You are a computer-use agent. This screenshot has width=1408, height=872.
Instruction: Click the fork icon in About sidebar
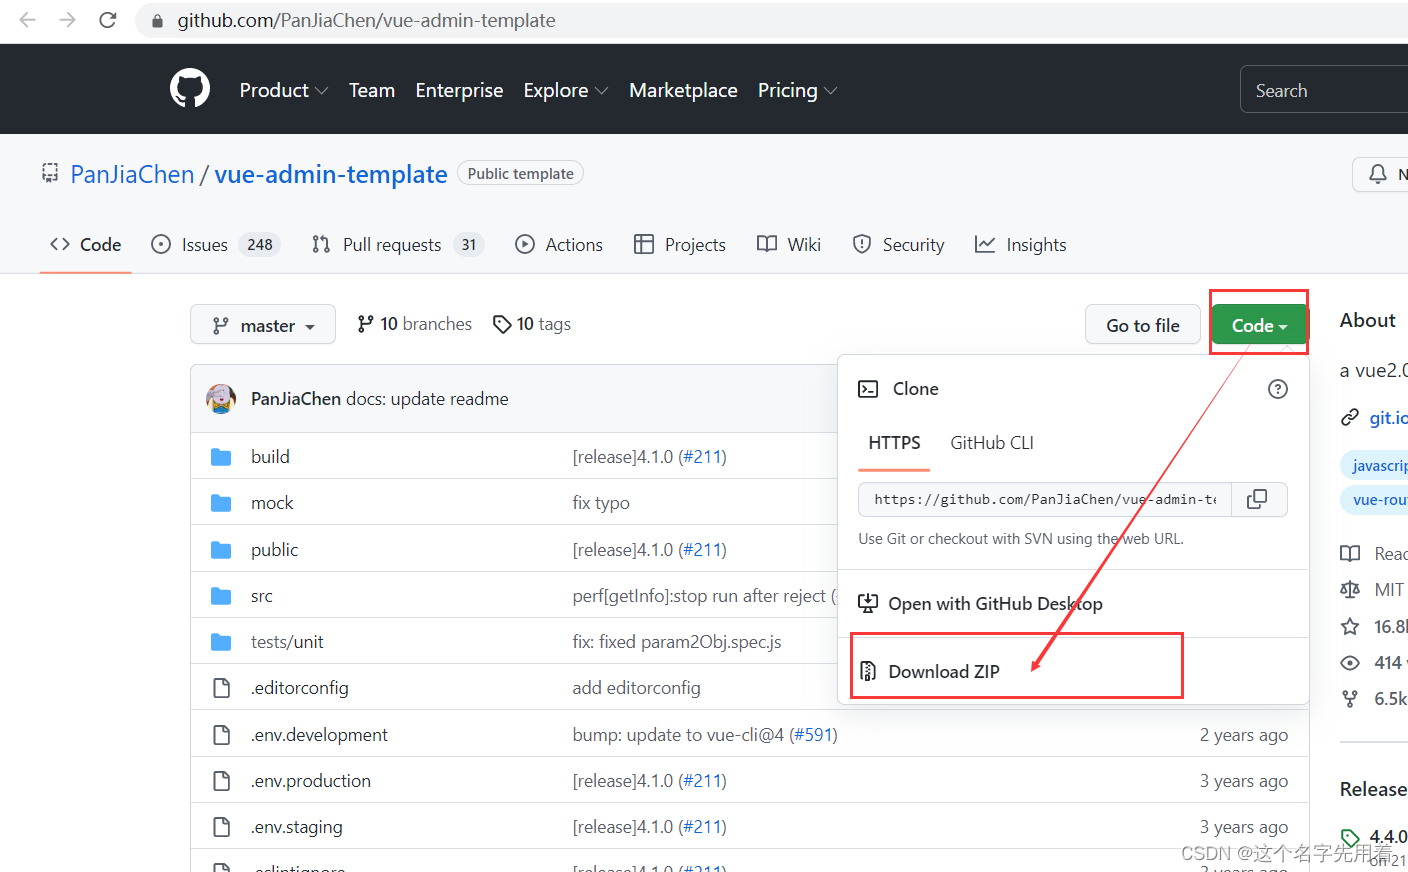click(x=1350, y=699)
